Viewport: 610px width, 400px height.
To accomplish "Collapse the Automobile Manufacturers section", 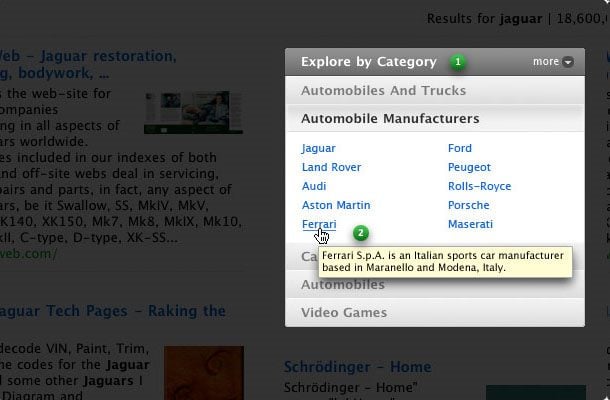I will tap(435, 118).
